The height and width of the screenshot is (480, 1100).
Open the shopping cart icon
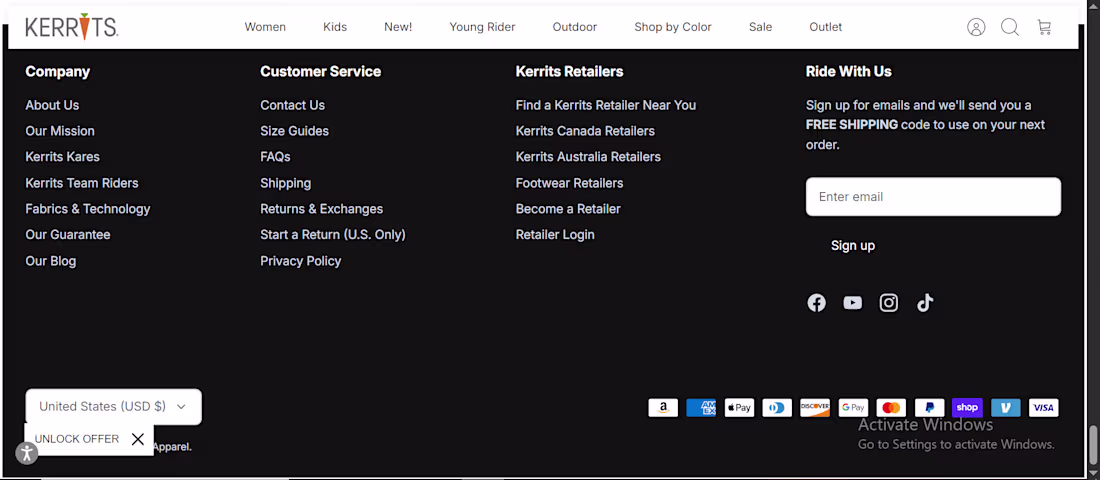[1044, 27]
